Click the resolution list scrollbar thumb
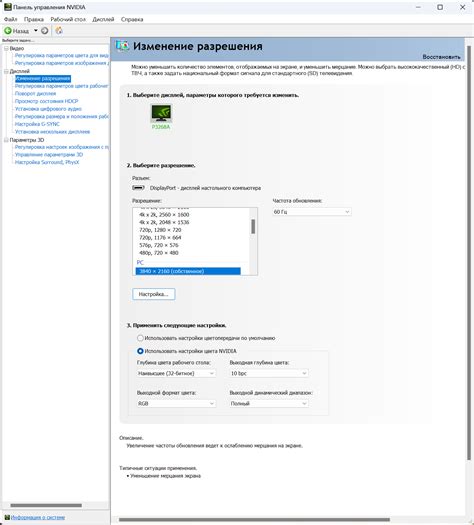This screenshot has width=474, height=525. (253, 227)
